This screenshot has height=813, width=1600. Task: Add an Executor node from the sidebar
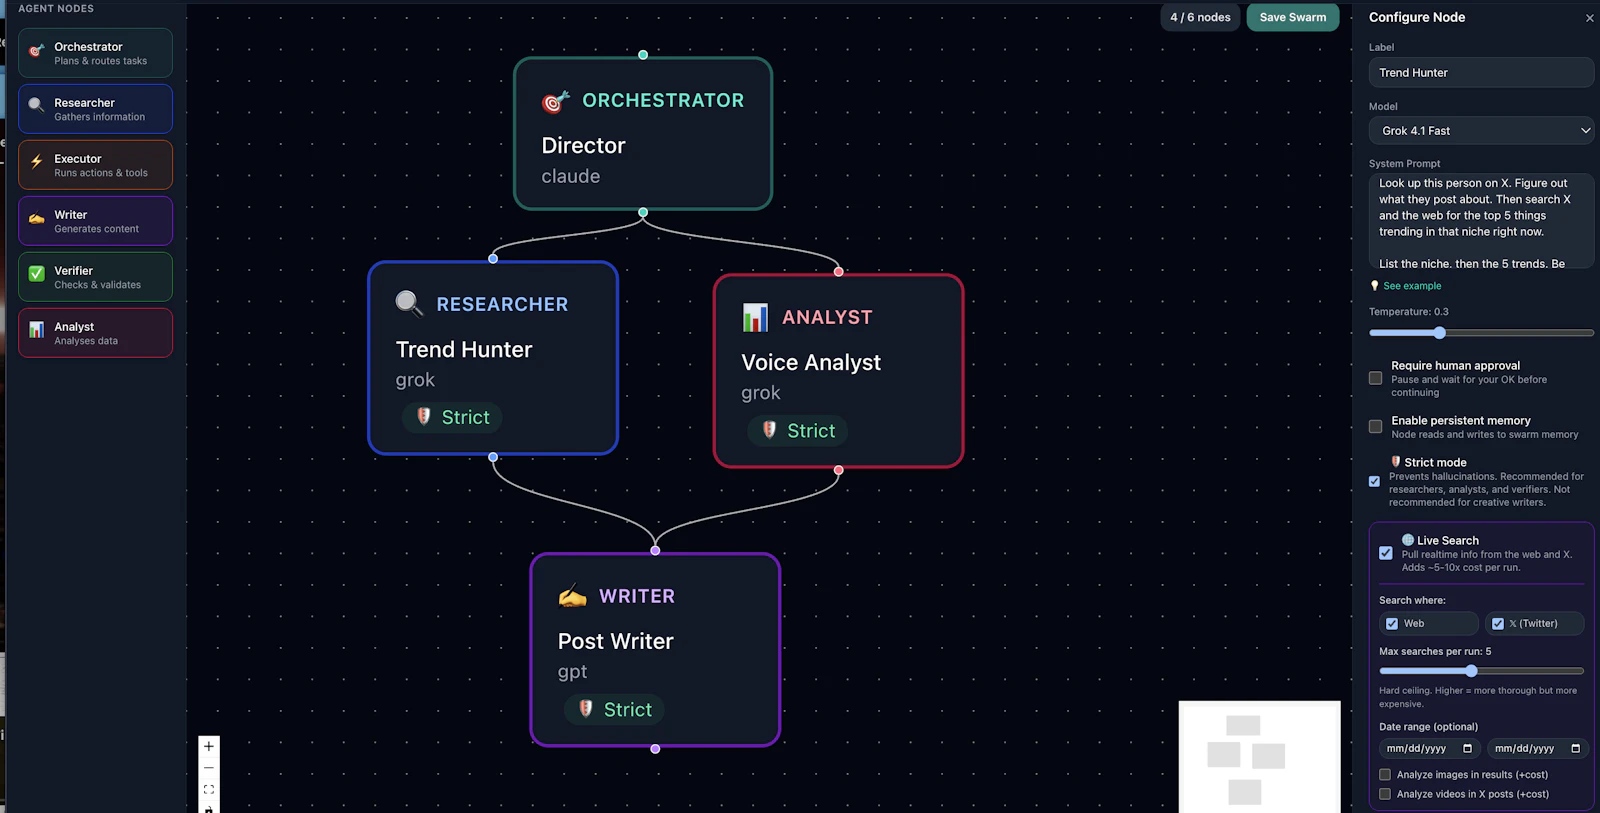pyautogui.click(x=95, y=165)
